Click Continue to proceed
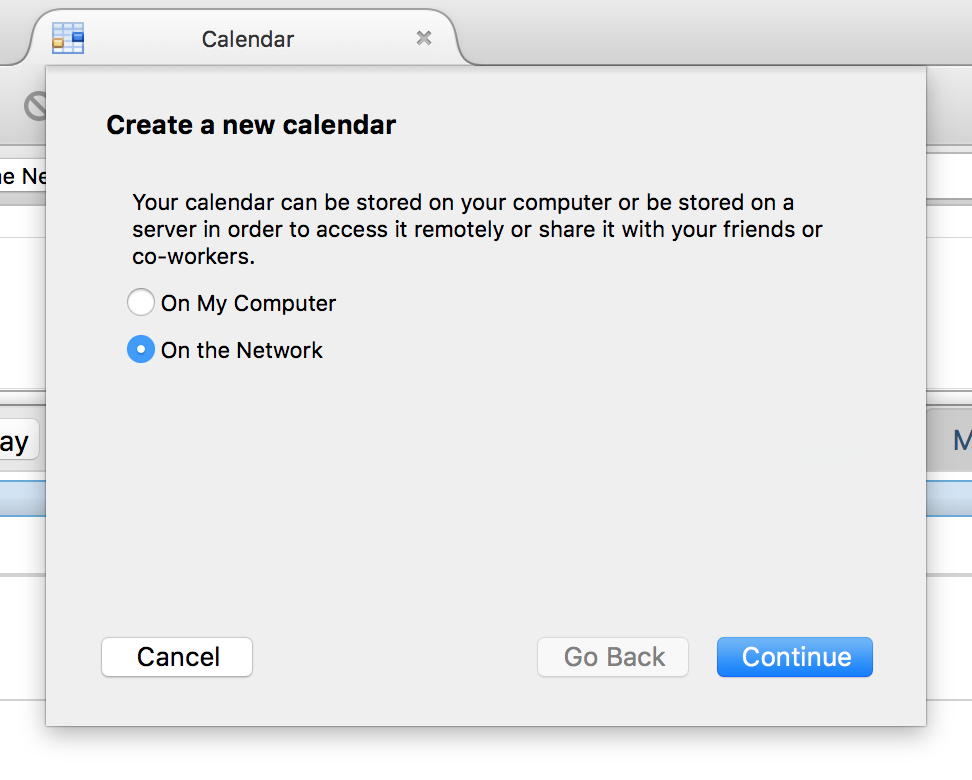Screen dimensions: 972x780 795,657
